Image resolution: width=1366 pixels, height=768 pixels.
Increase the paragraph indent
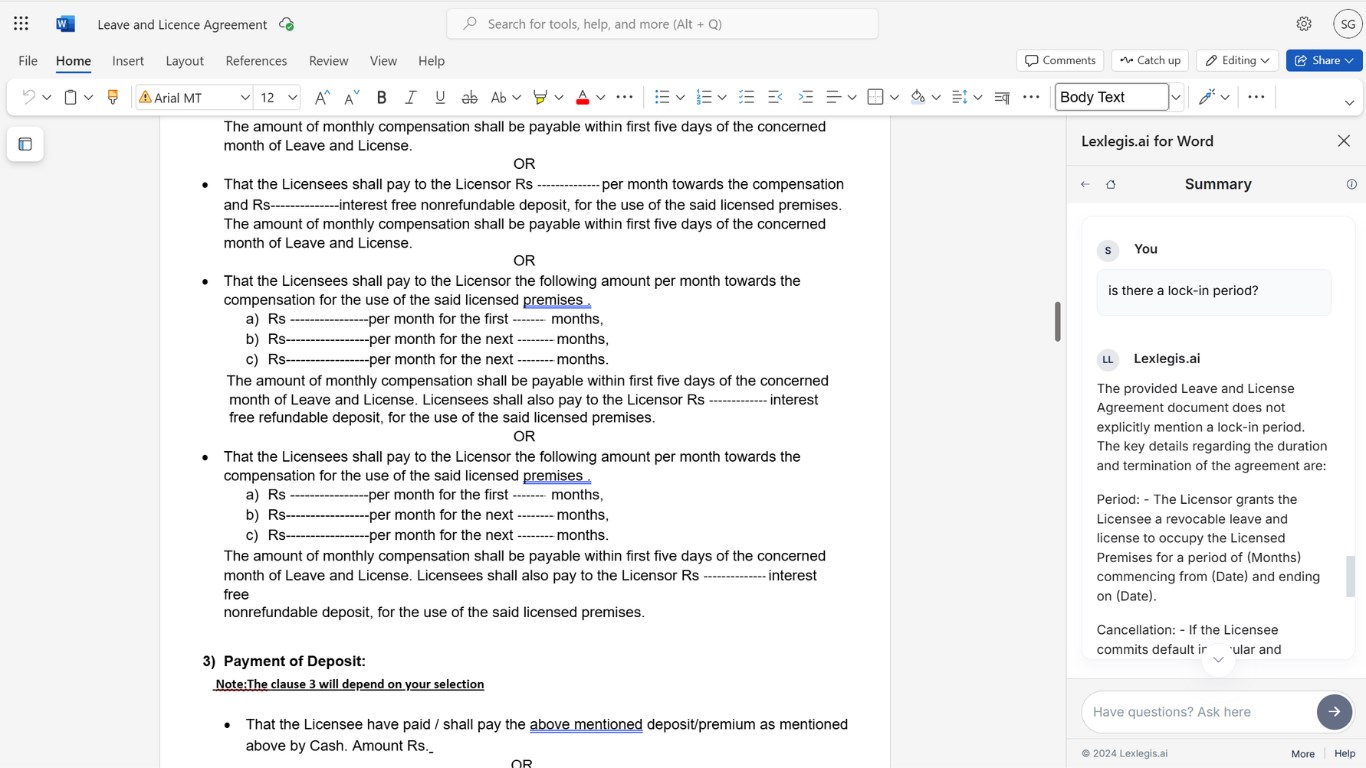pyautogui.click(x=806, y=97)
